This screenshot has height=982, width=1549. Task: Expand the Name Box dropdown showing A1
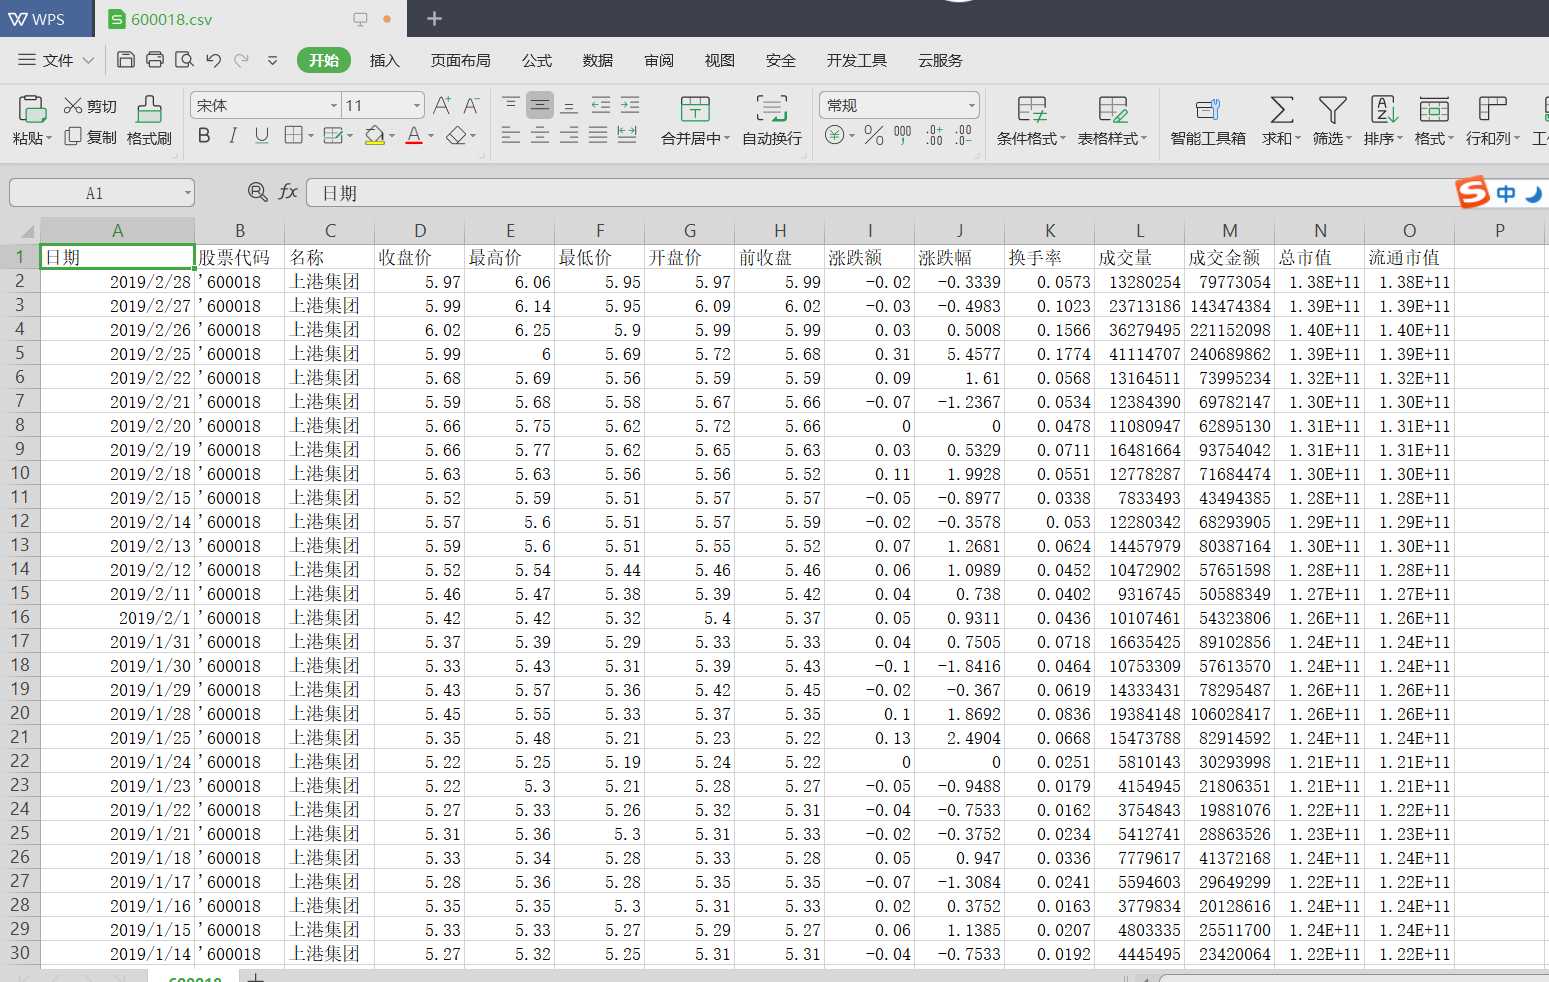point(187,193)
